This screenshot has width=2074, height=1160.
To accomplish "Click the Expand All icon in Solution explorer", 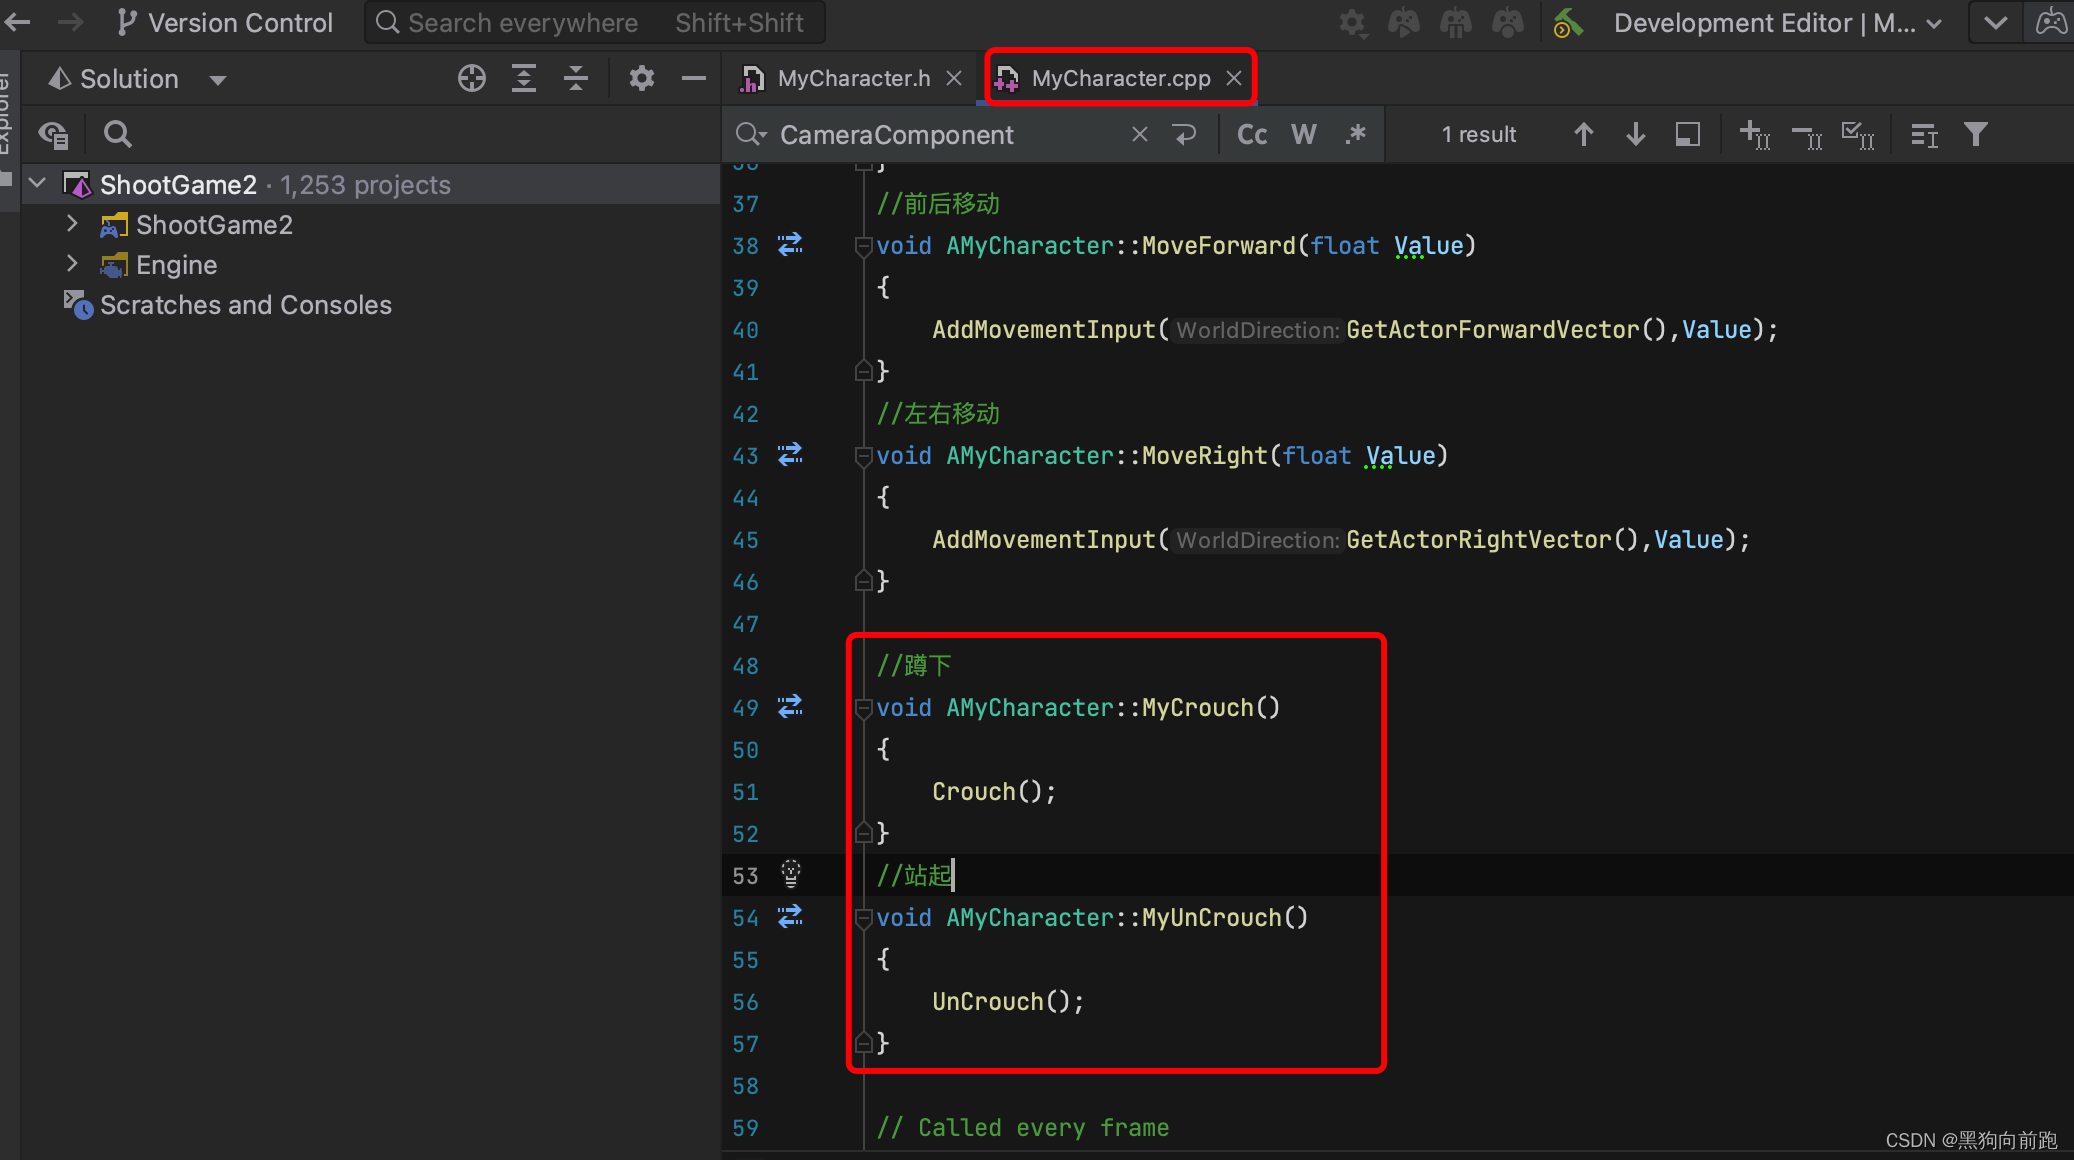I will [524, 78].
